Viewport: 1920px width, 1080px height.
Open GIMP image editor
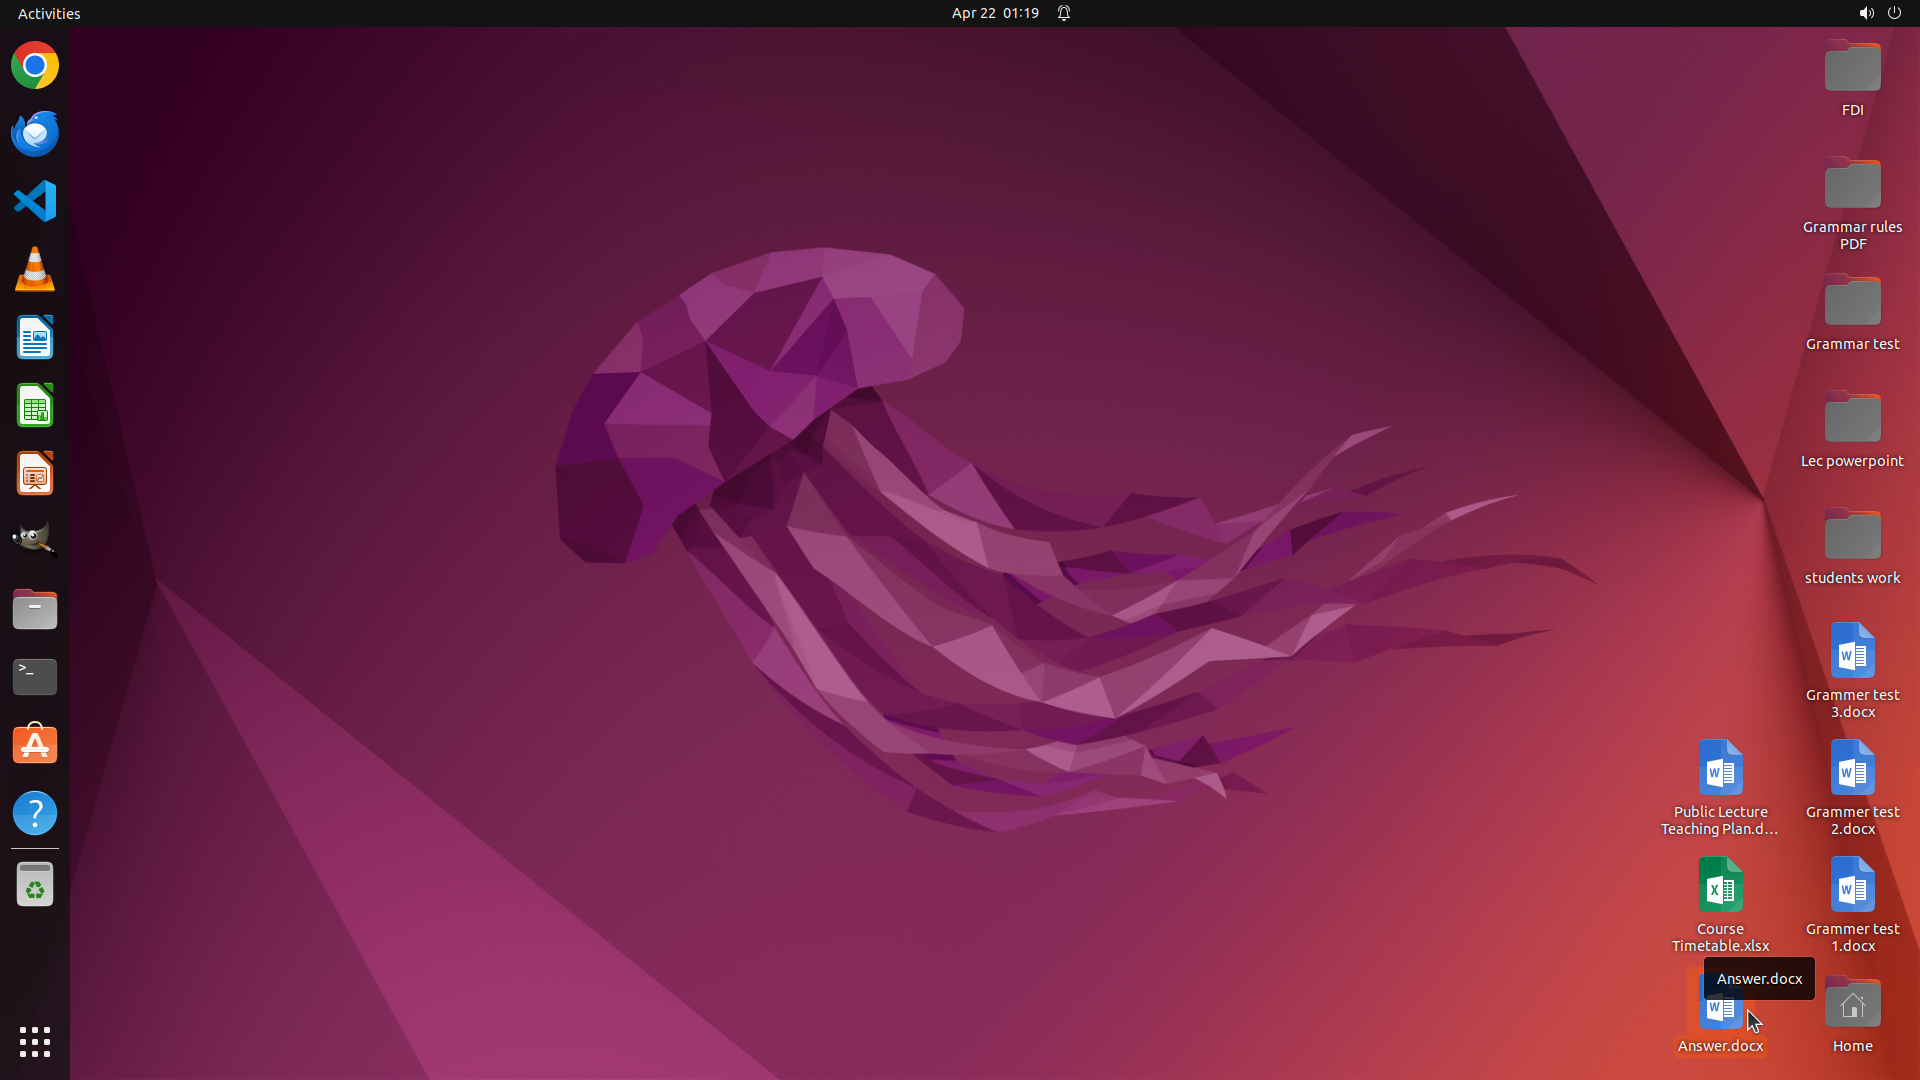(x=35, y=541)
